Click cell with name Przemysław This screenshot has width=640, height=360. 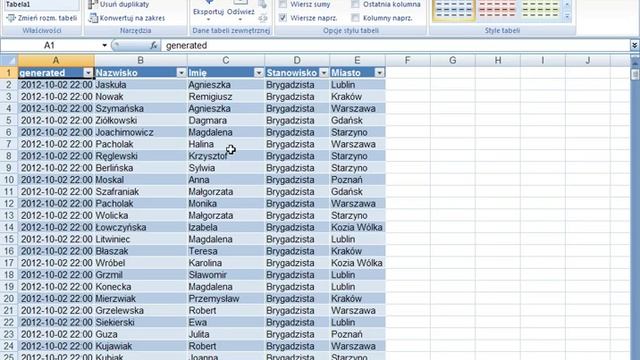pos(226,298)
